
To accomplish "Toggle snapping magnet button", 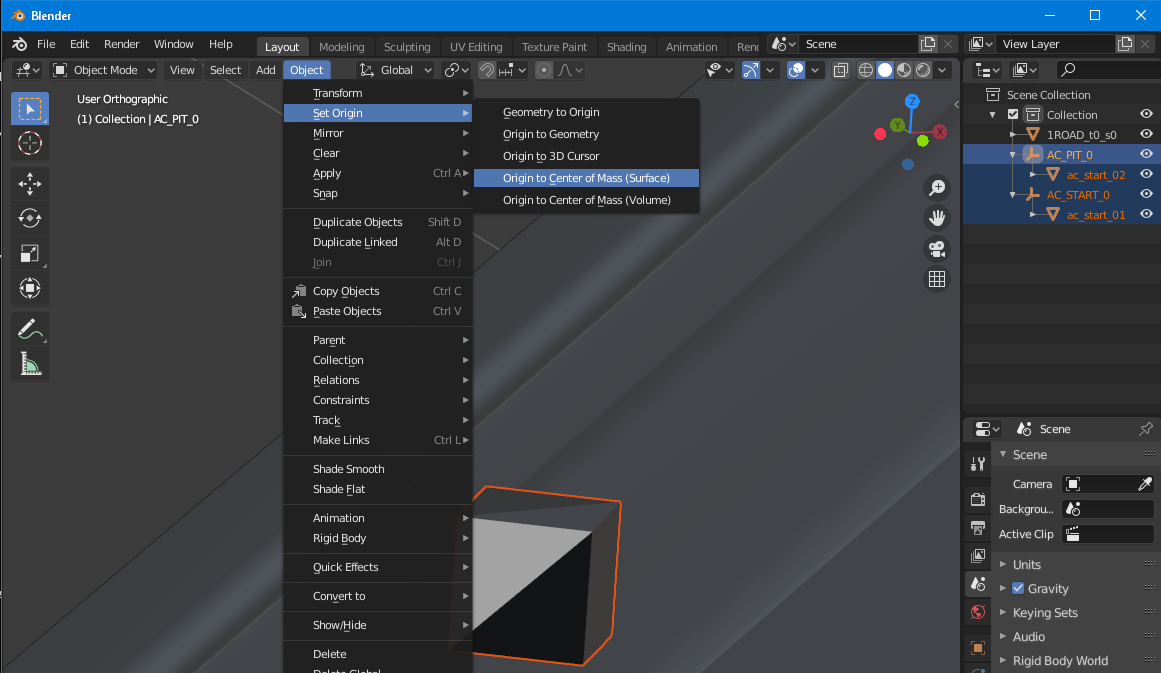I will click(x=486, y=70).
